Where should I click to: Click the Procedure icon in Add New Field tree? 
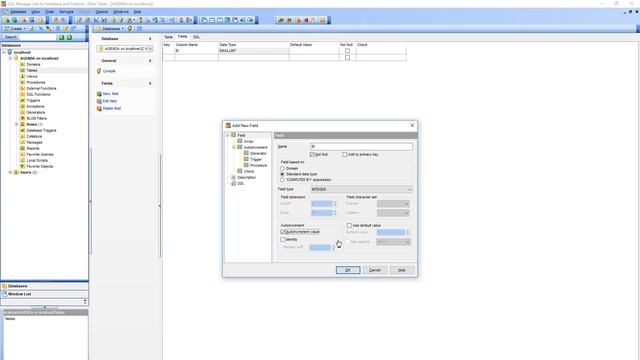point(246,165)
